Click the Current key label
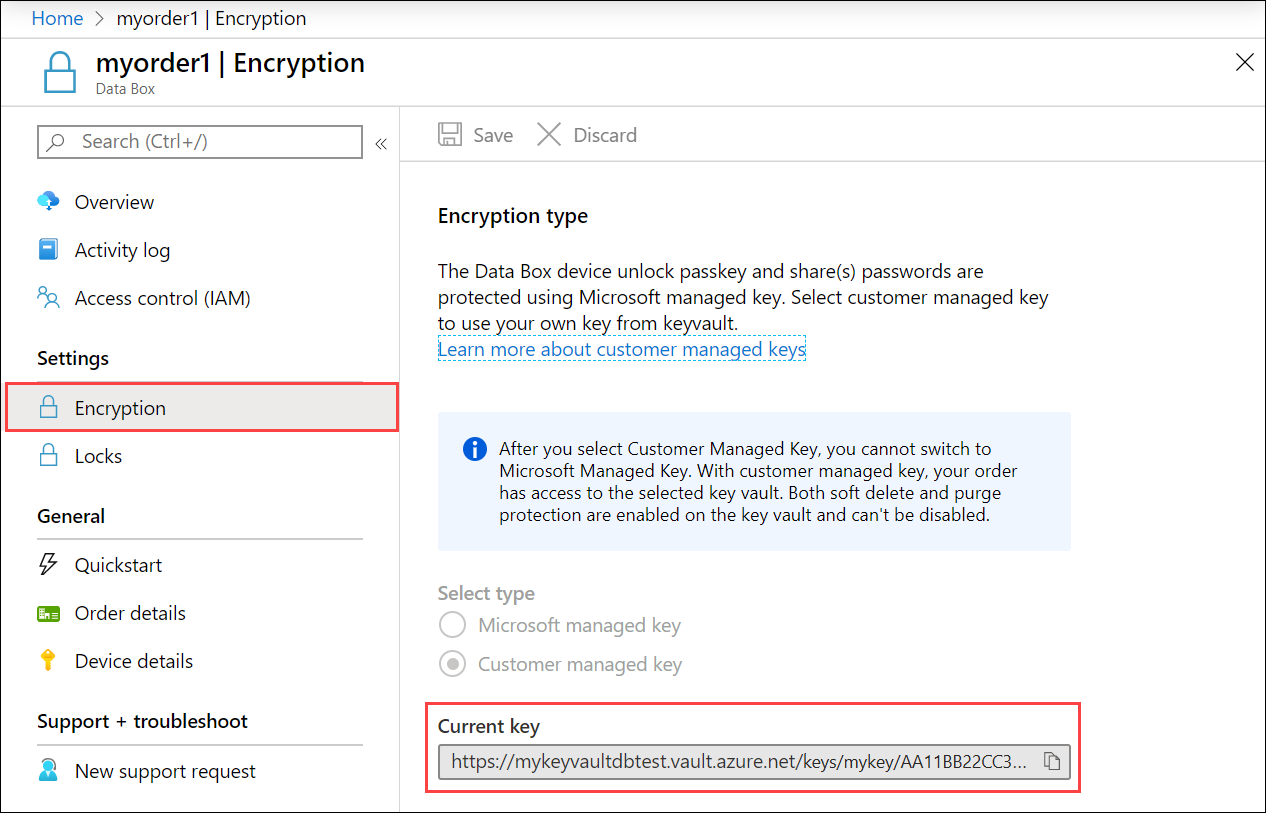This screenshot has width=1266, height=813. click(489, 727)
